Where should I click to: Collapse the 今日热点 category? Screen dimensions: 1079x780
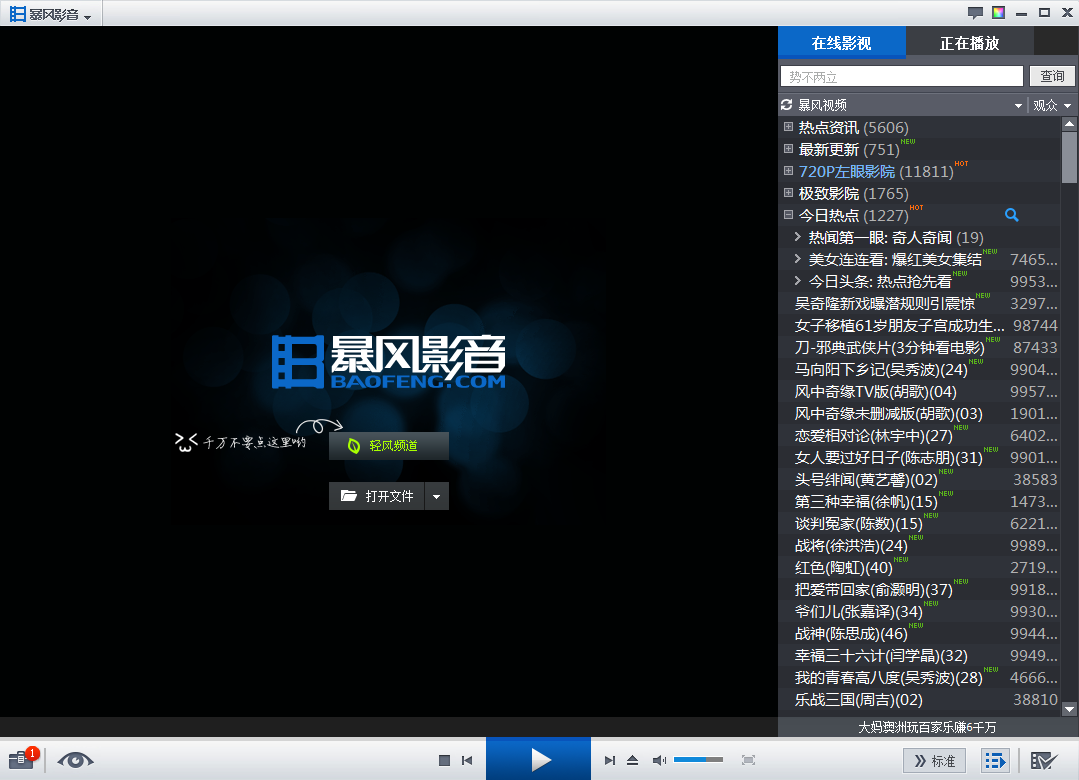click(x=789, y=215)
